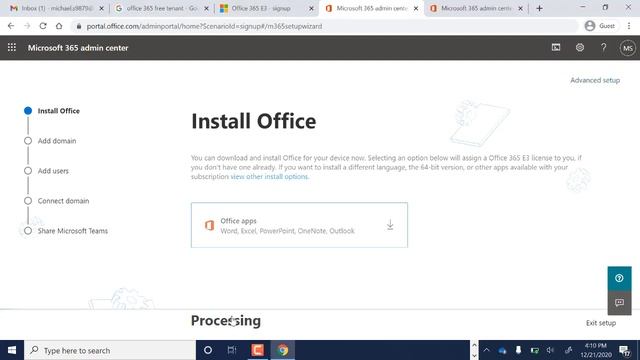
Task: Open the taskbar notification center
Action: click(x=624, y=350)
